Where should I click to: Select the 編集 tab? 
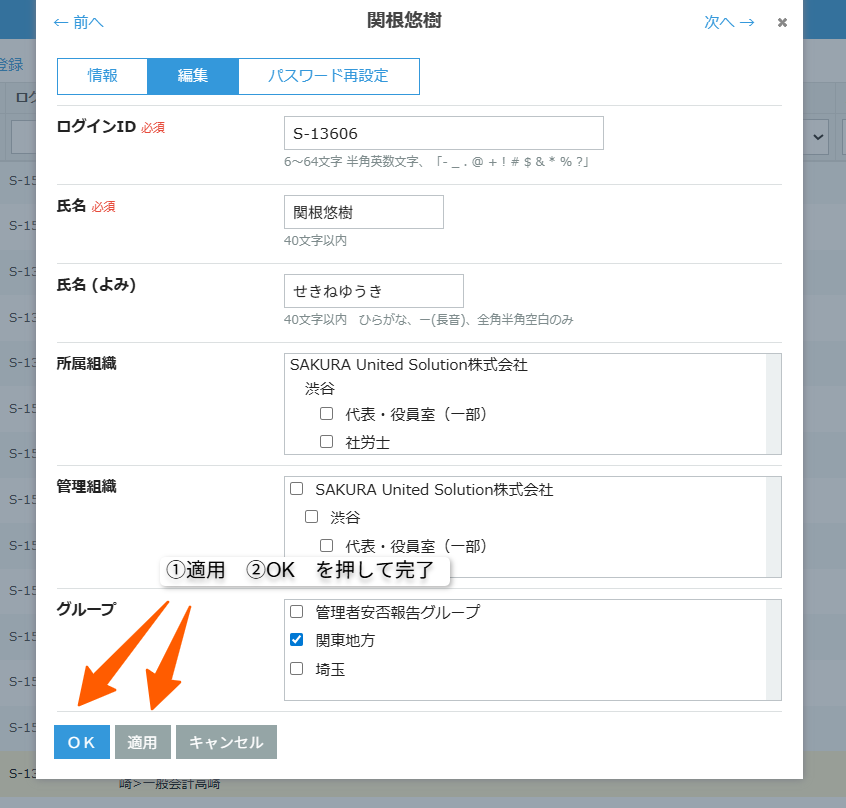point(193,76)
